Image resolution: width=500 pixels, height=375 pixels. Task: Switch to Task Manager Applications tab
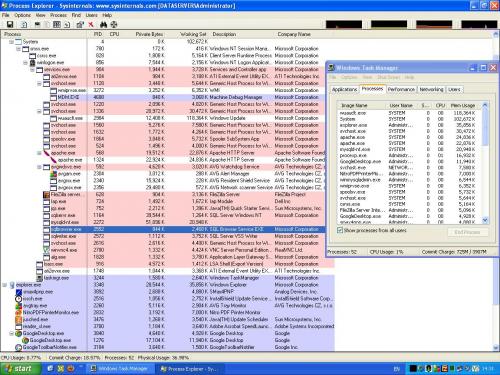coord(344,89)
